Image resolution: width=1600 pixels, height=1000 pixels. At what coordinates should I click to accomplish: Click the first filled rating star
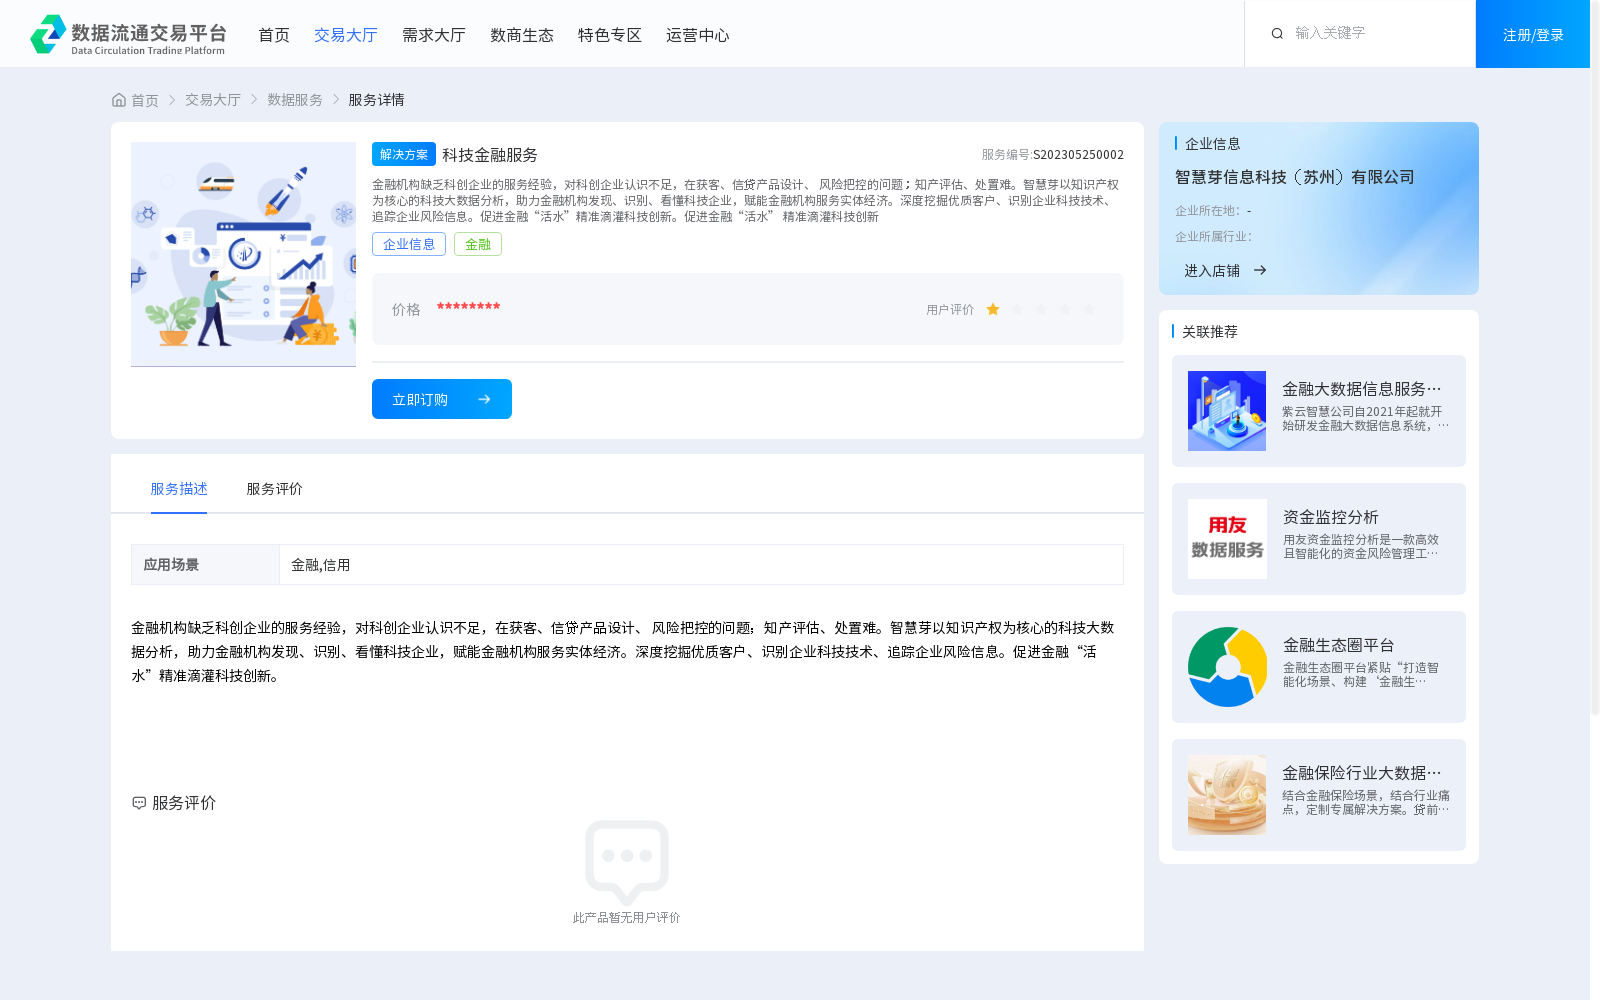tap(993, 310)
